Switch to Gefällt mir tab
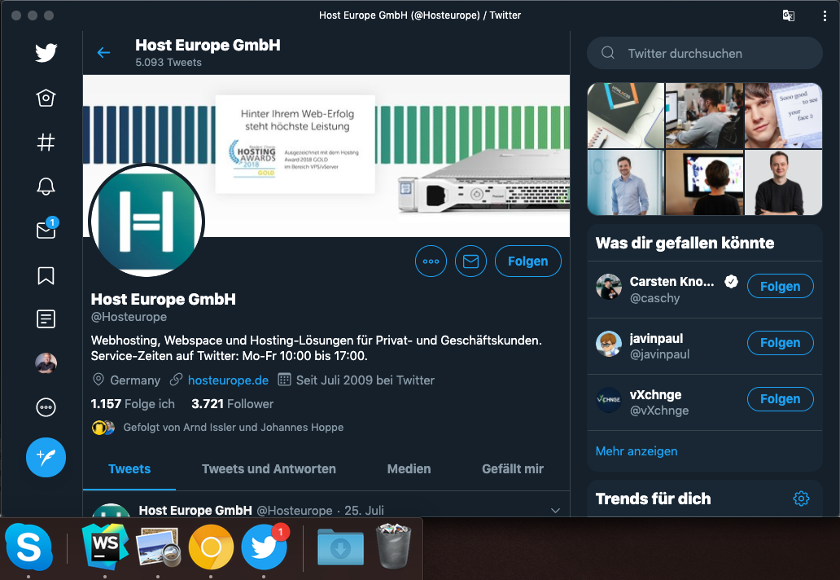Image resolution: width=840 pixels, height=580 pixels. [x=513, y=469]
